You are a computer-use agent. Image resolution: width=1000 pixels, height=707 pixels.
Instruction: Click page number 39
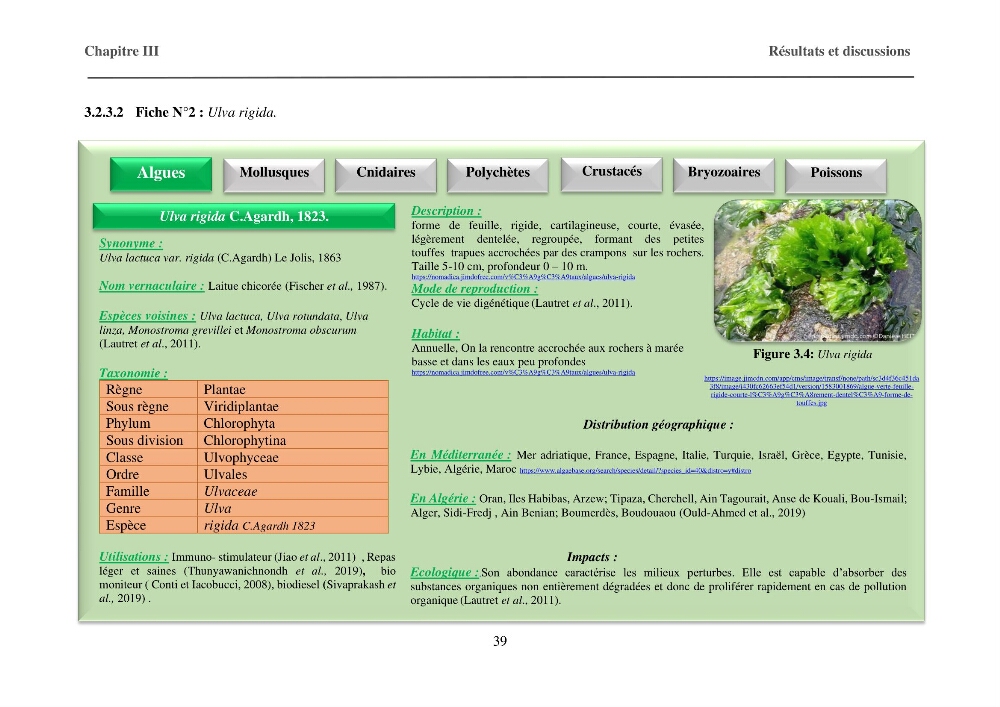(x=500, y=641)
